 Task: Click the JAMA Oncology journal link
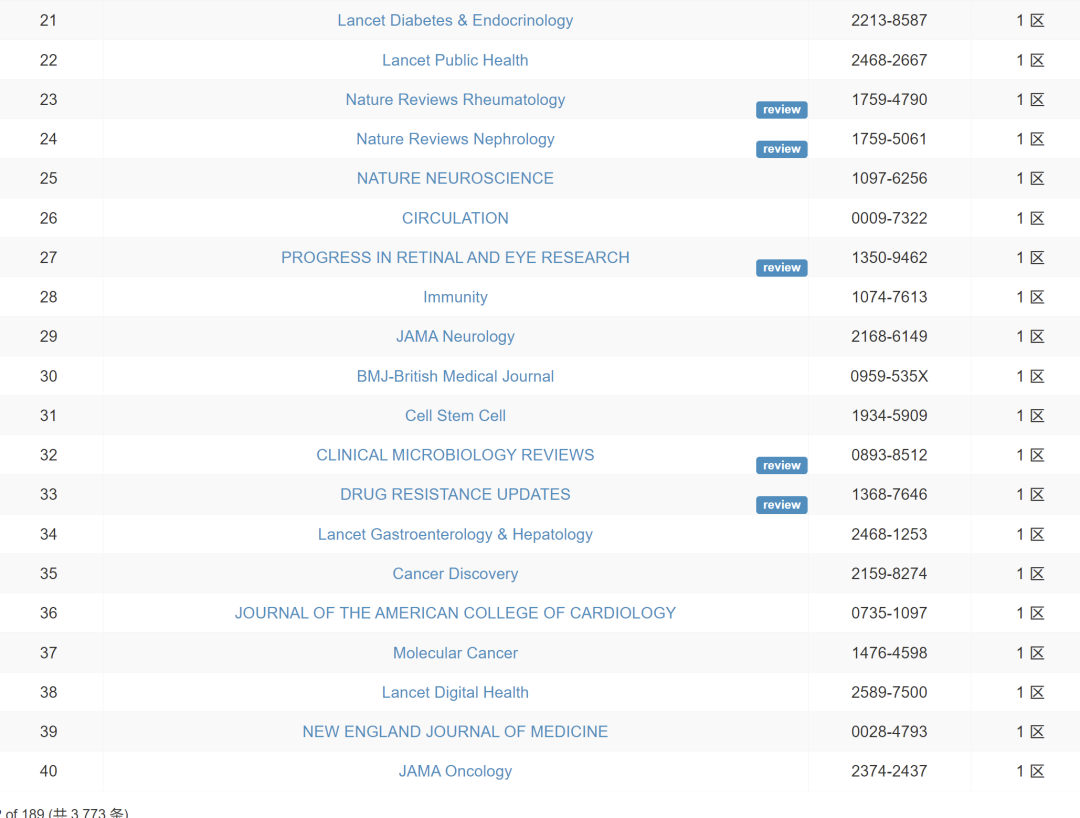point(455,771)
